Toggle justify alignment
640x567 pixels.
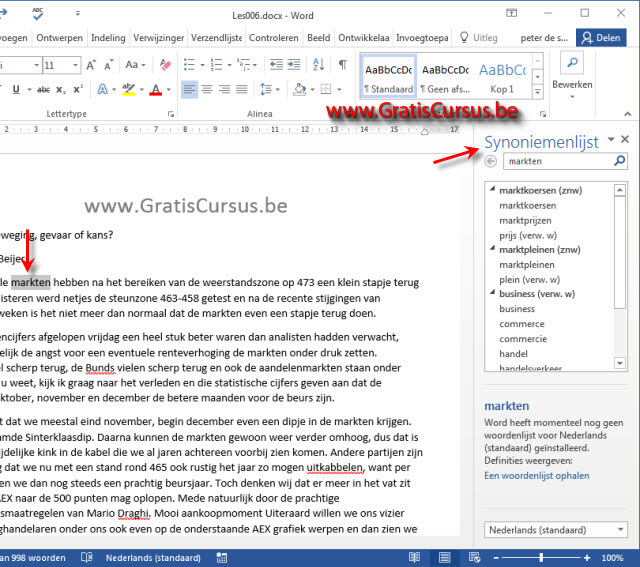tap(242, 89)
